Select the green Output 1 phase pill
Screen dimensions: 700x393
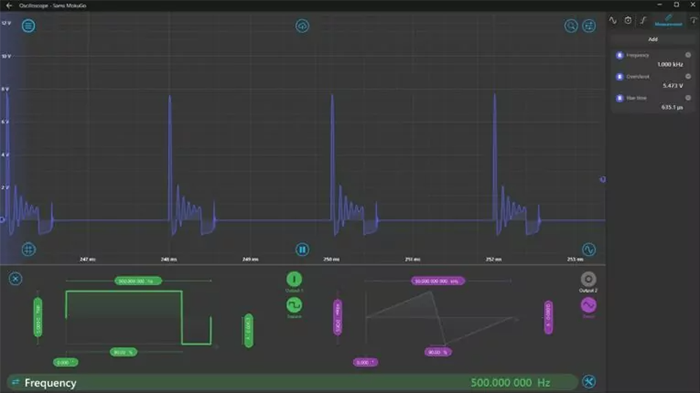(65, 362)
